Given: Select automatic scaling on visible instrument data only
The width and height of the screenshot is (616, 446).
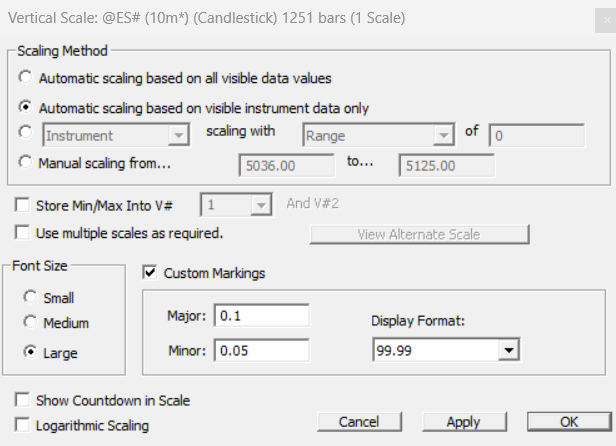Looking at the screenshot, I should [x=25, y=106].
